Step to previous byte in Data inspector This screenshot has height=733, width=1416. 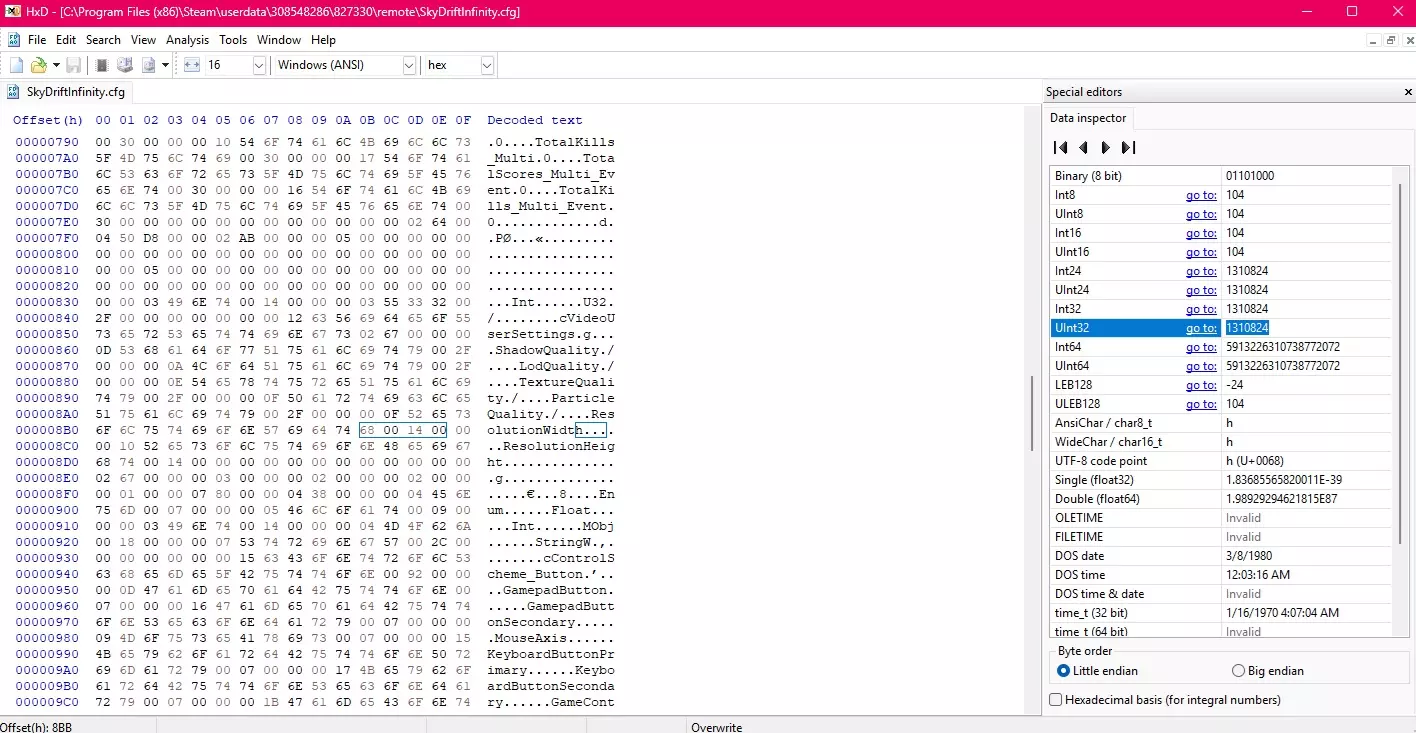[1083, 148]
